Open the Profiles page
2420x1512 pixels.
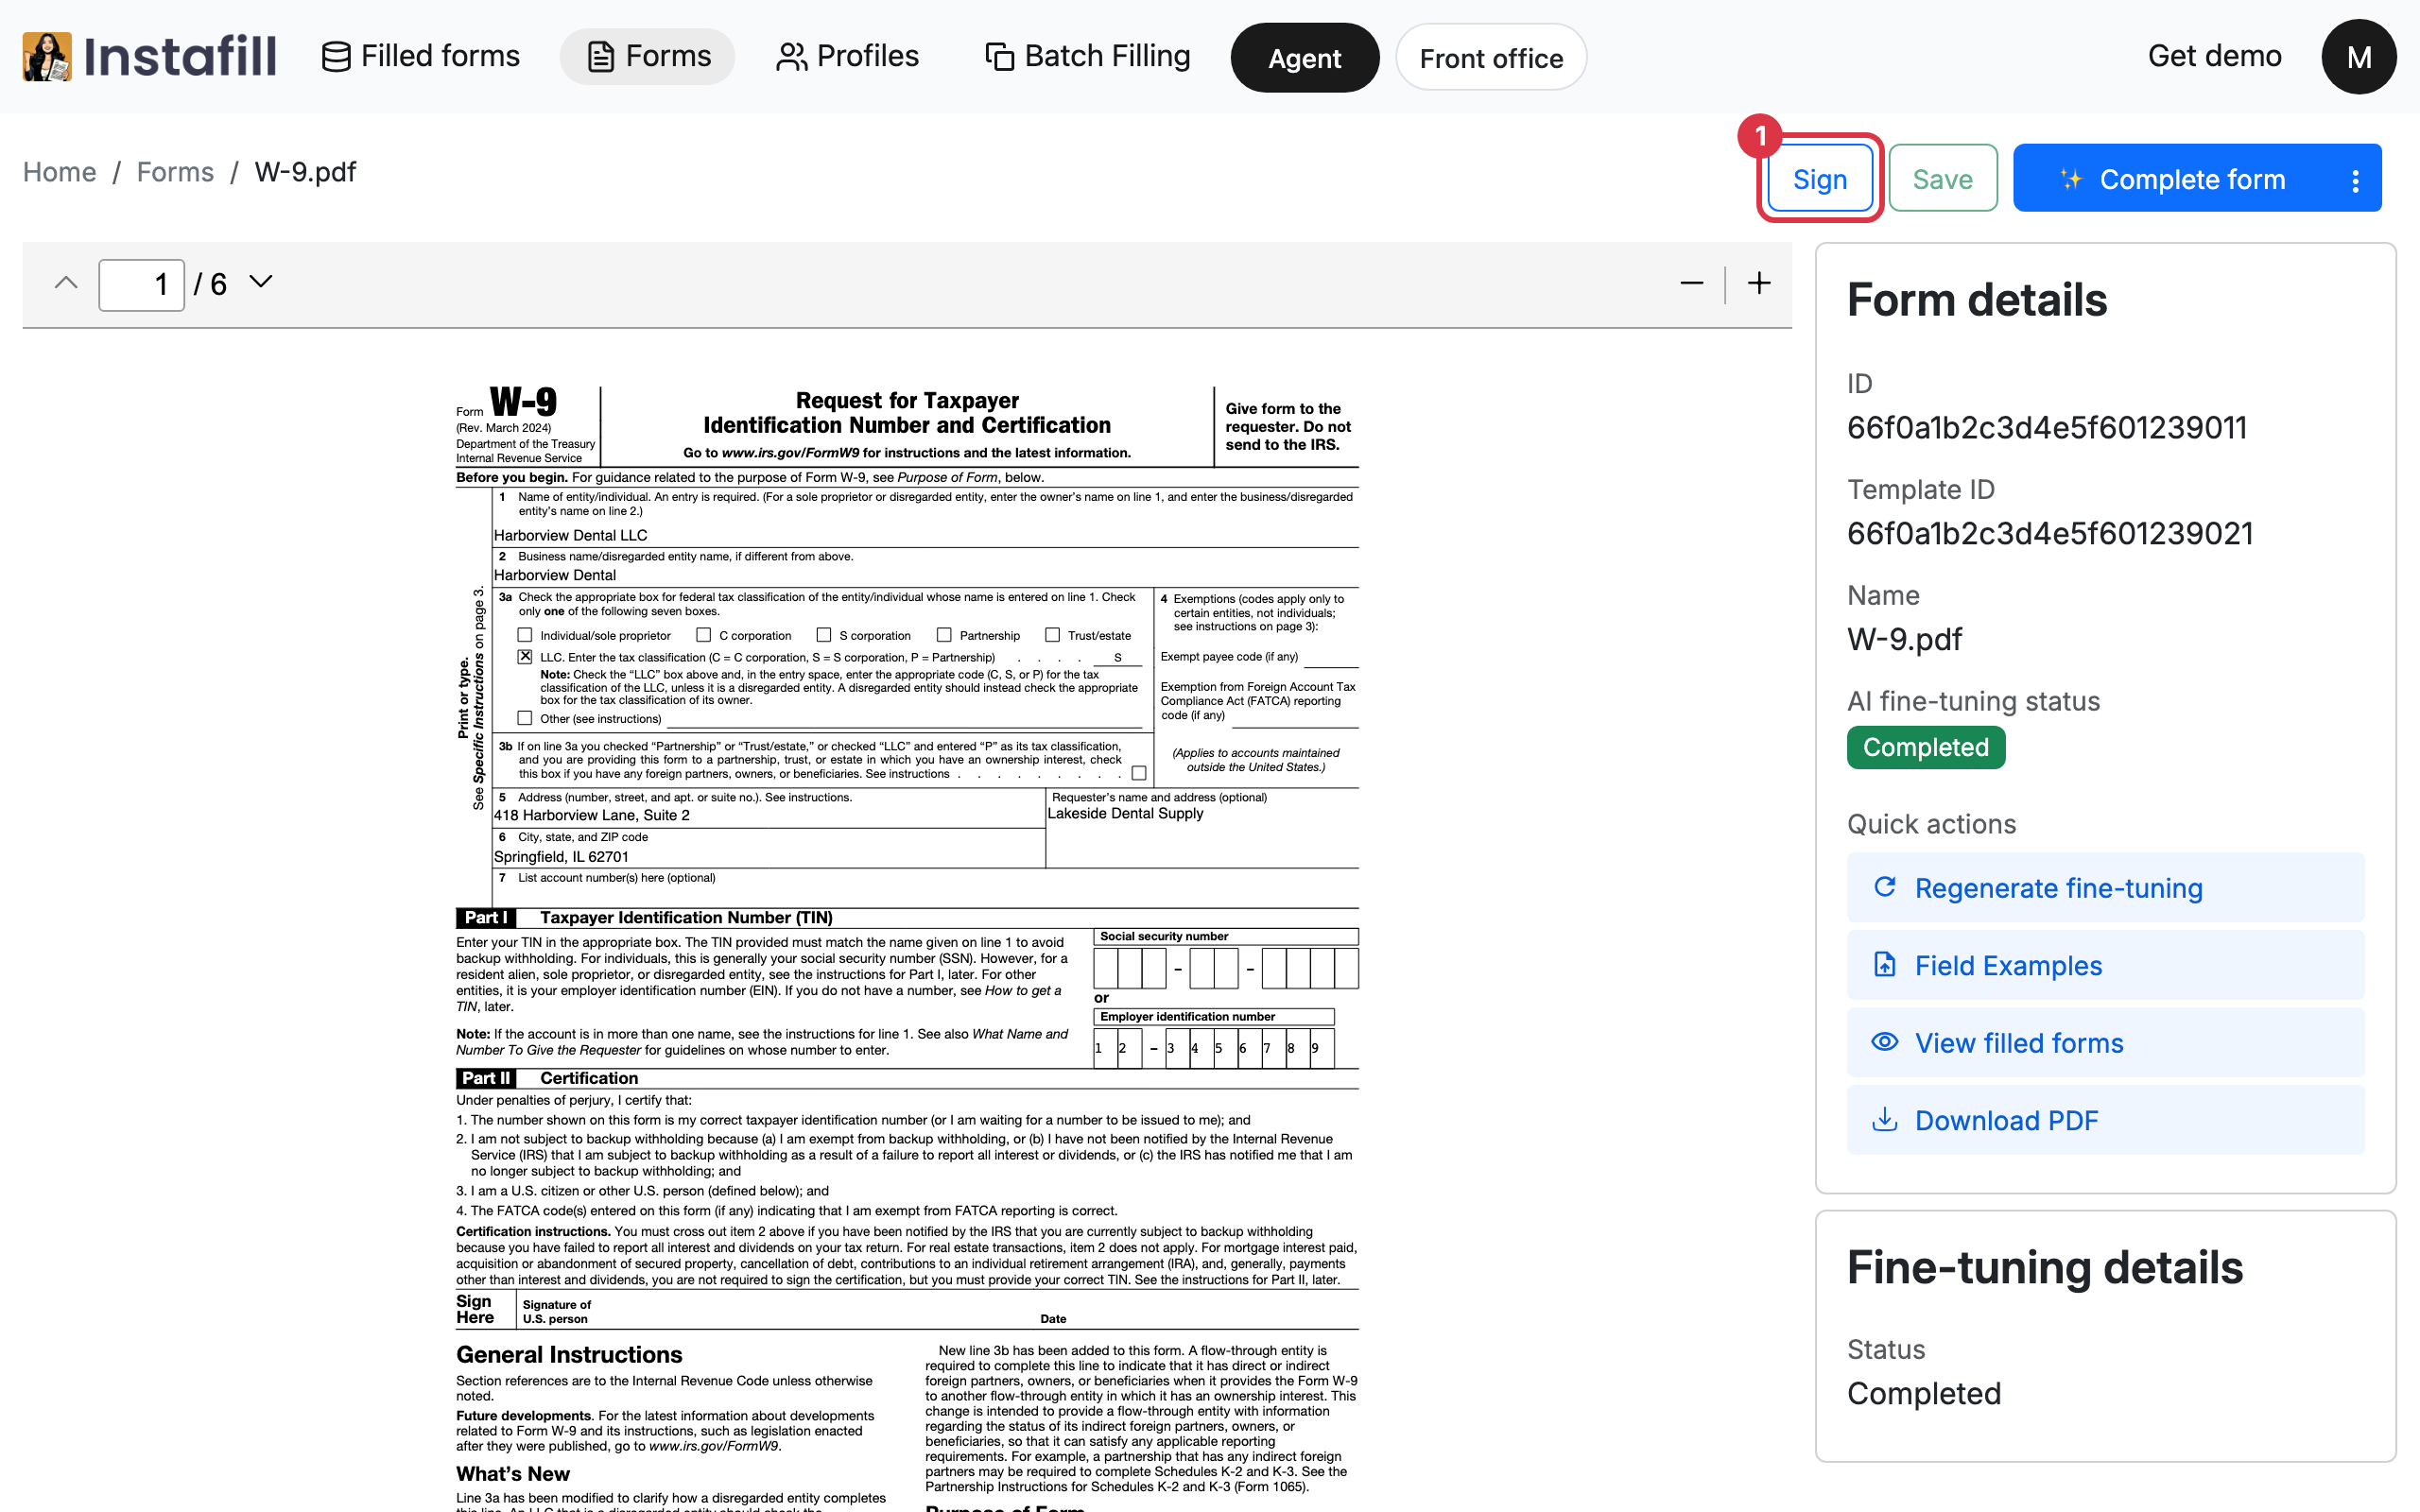click(x=847, y=56)
